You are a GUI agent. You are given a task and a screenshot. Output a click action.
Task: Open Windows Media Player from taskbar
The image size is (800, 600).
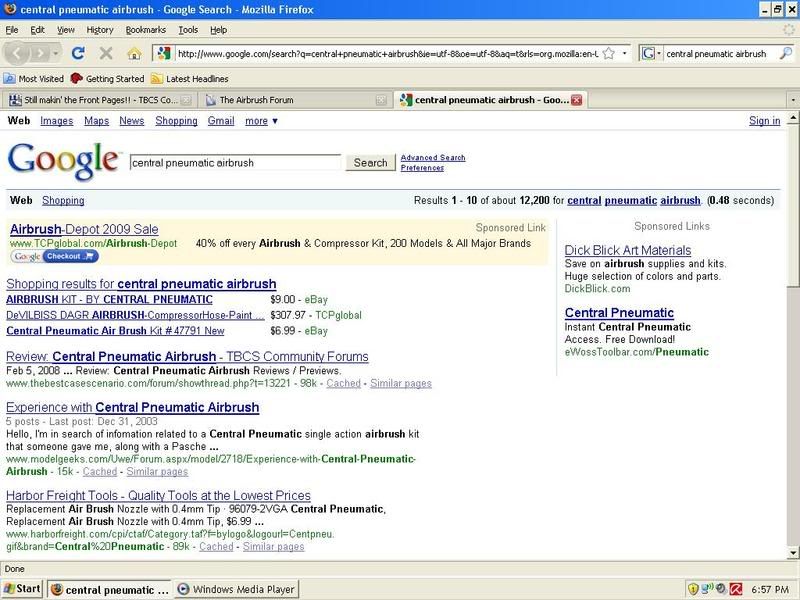point(237,589)
